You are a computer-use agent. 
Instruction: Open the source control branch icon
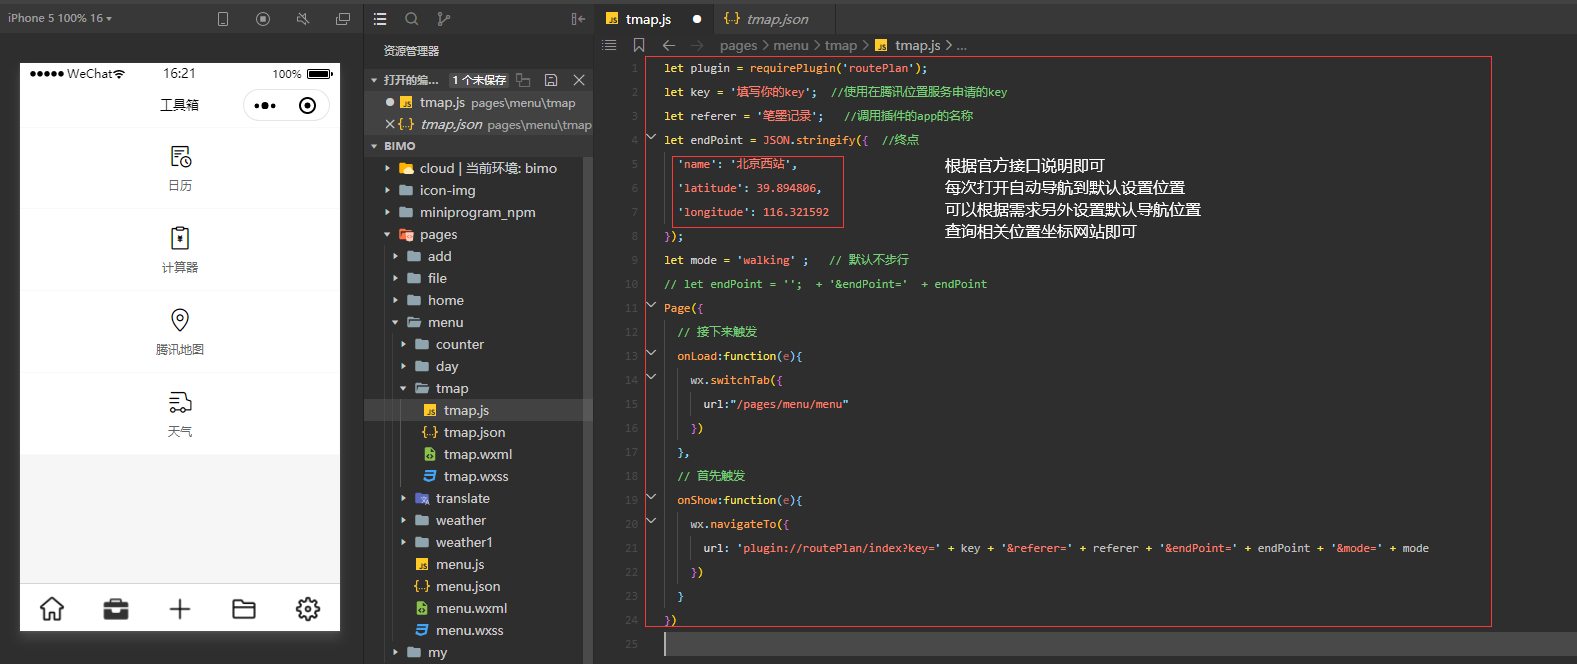[444, 19]
